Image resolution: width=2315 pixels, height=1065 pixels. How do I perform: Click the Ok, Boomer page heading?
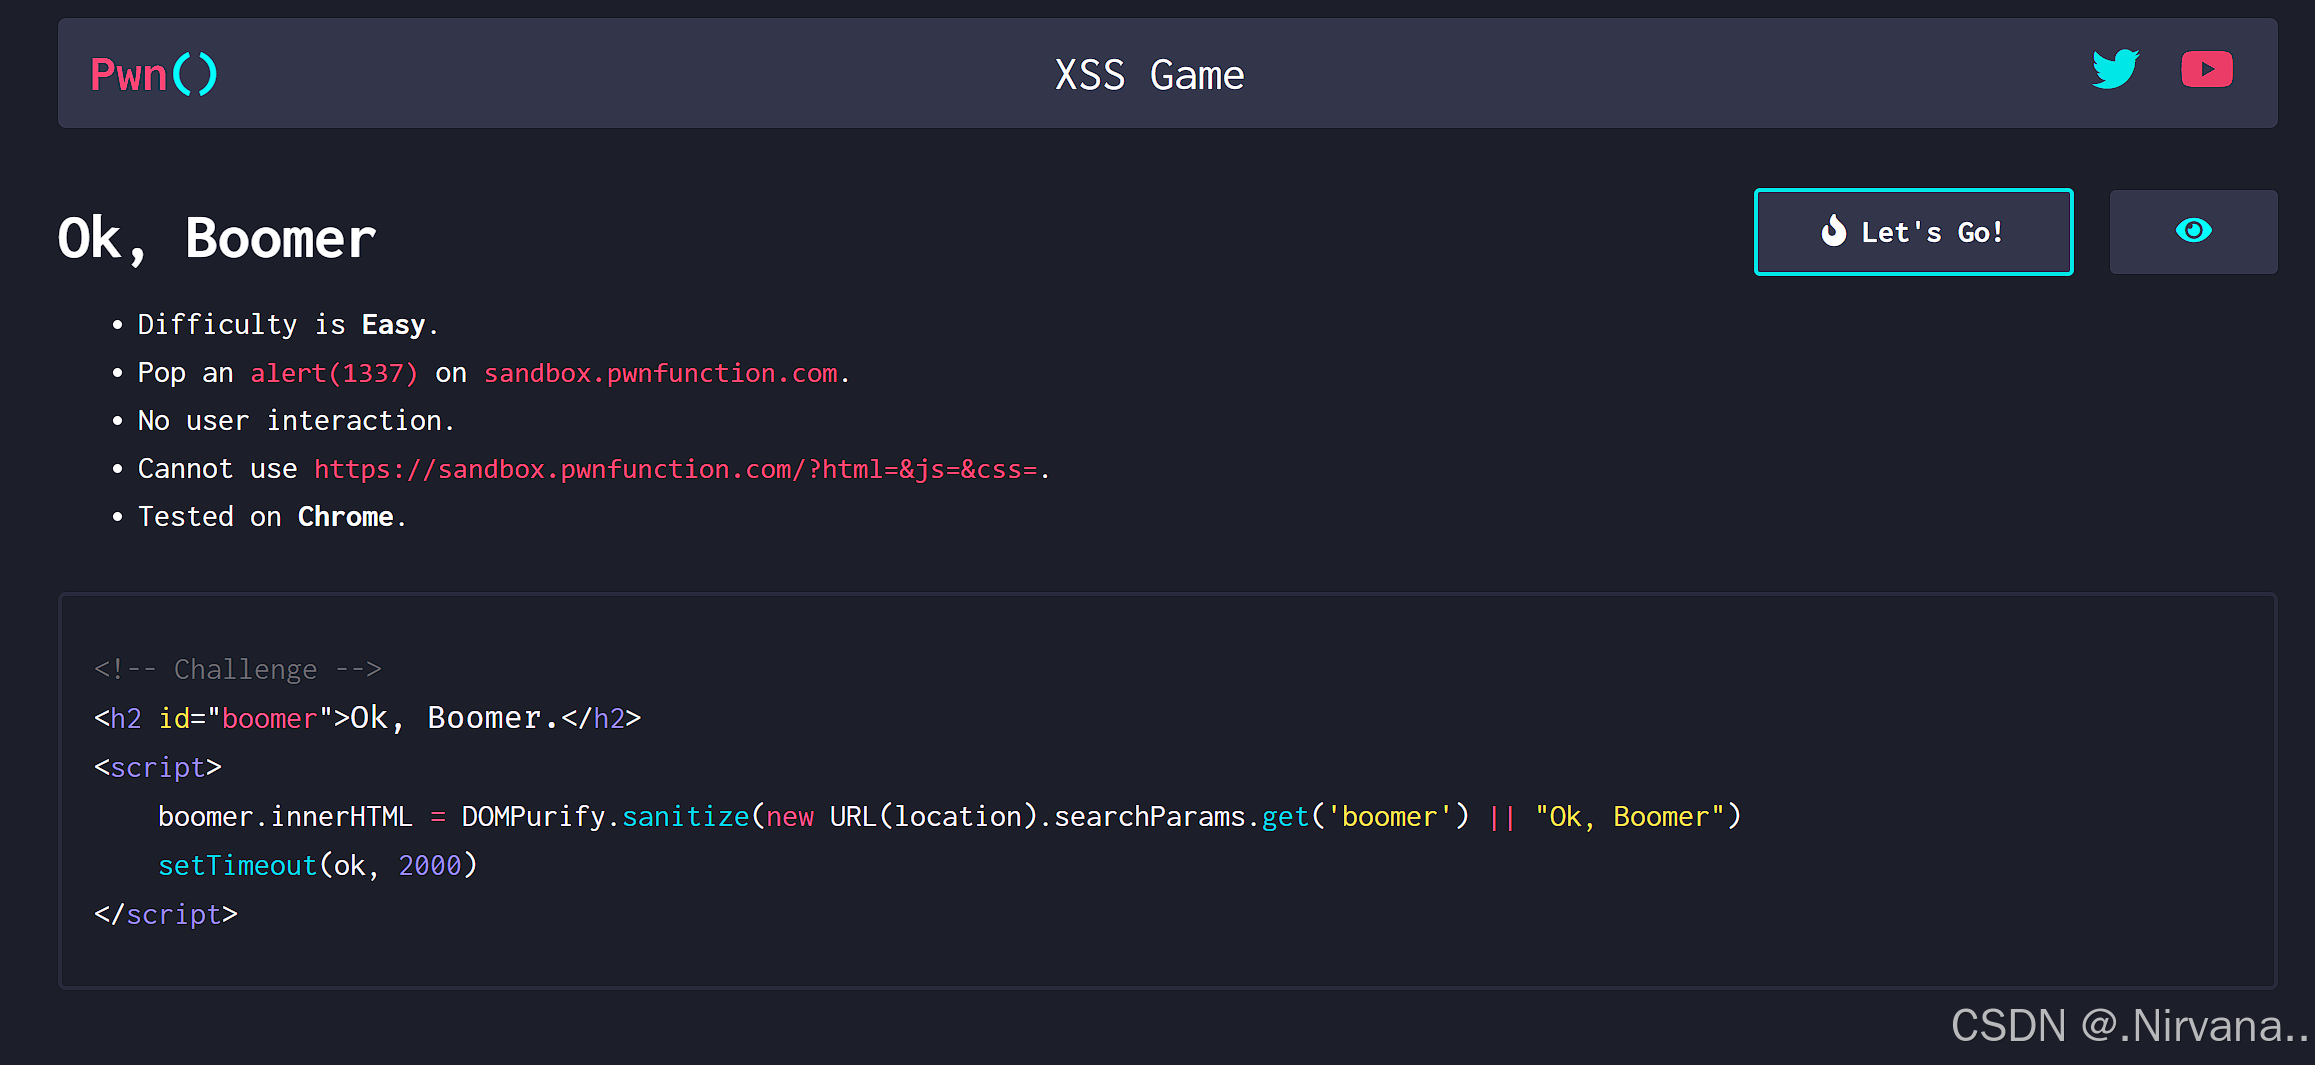click(x=216, y=239)
